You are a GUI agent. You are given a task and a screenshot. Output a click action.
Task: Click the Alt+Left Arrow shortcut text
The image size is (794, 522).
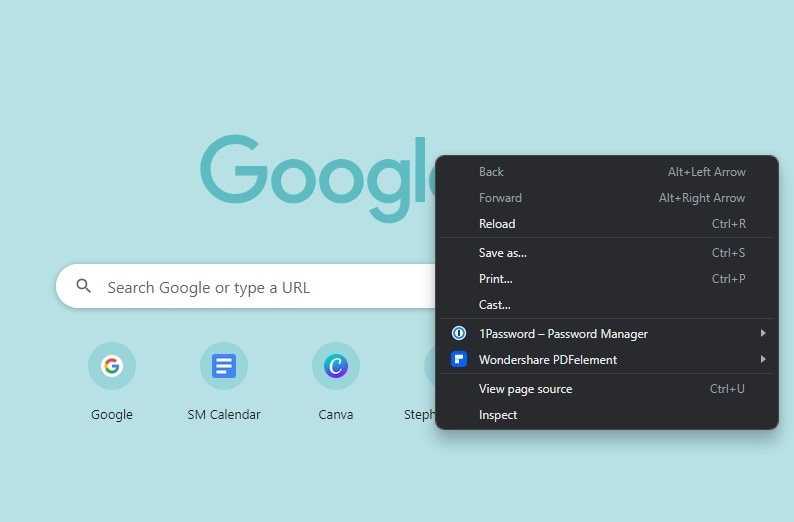[706, 172]
